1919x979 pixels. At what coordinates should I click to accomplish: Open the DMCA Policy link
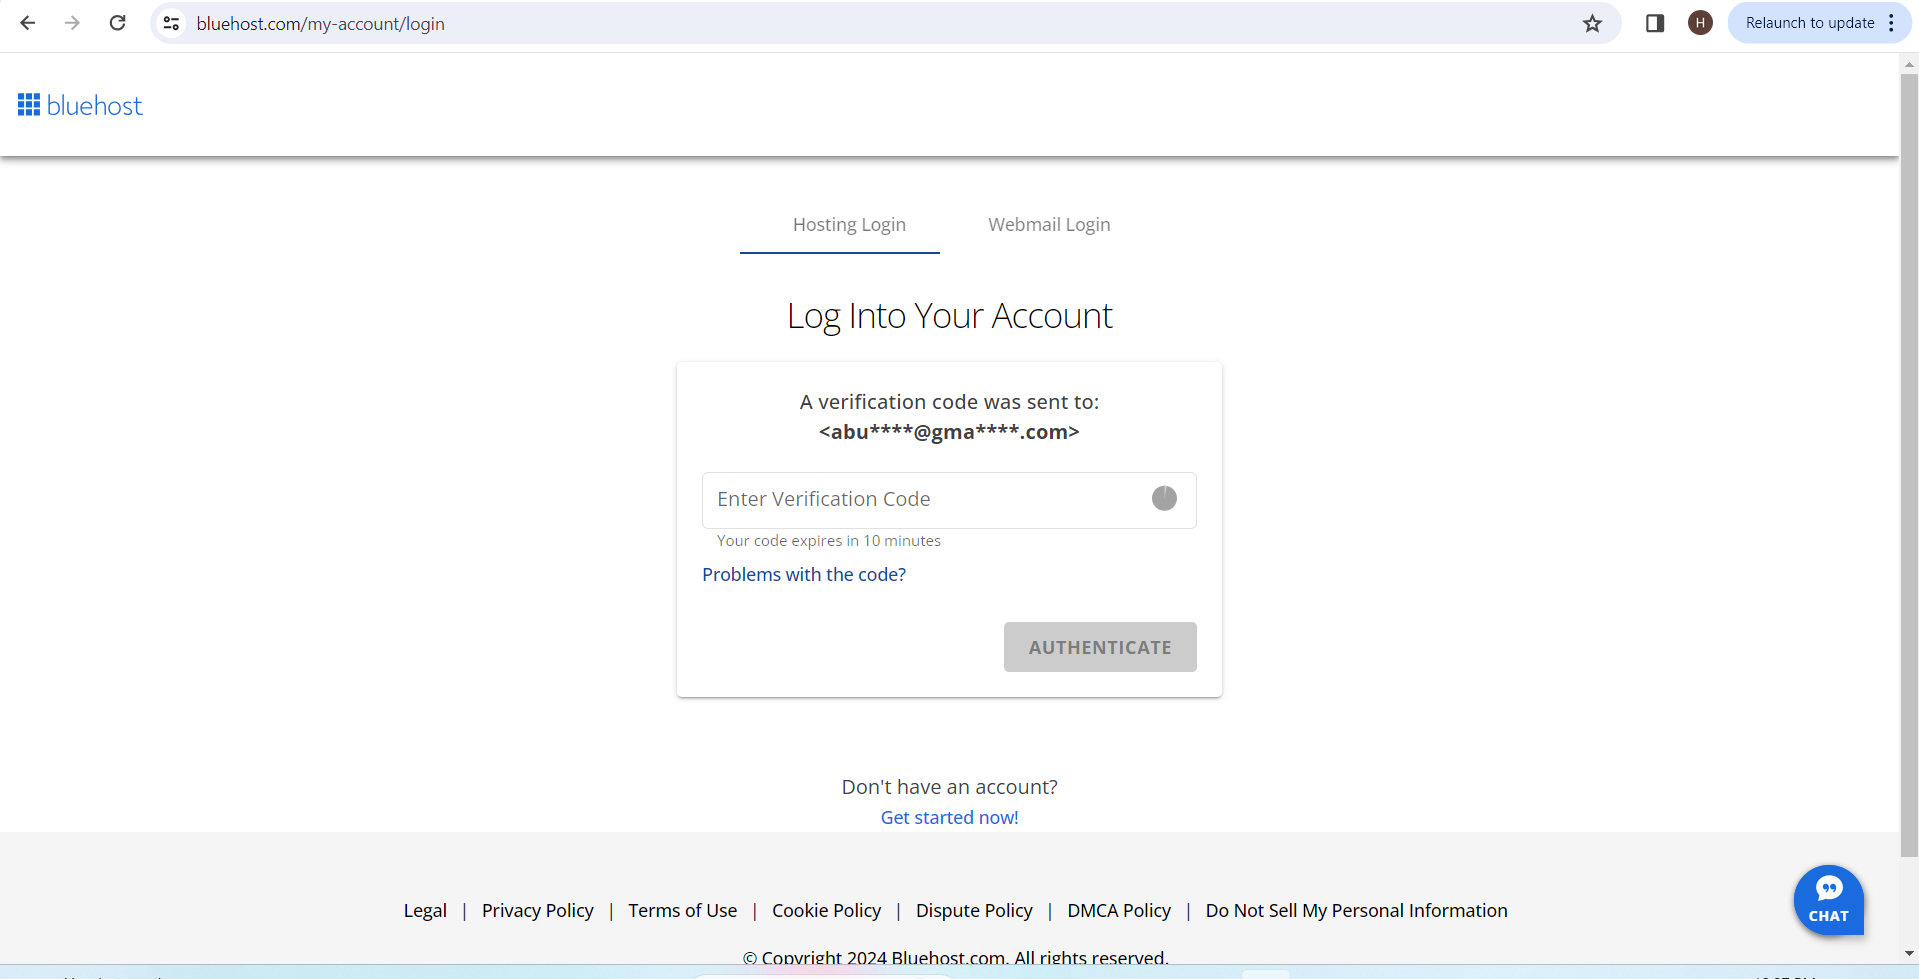point(1119,911)
